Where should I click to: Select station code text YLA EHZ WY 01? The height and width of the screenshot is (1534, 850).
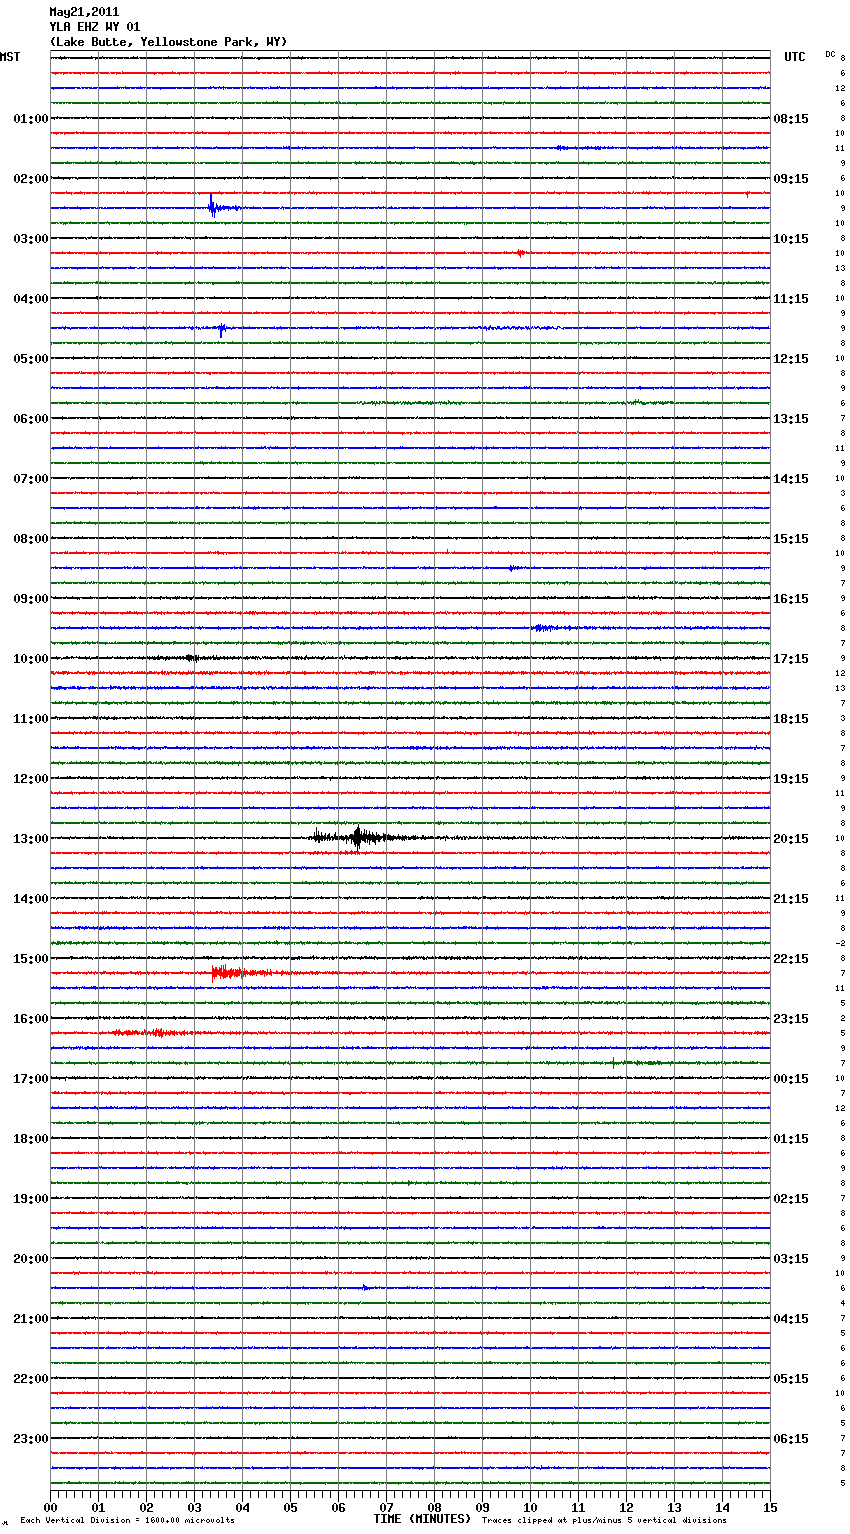(x=94, y=27)
